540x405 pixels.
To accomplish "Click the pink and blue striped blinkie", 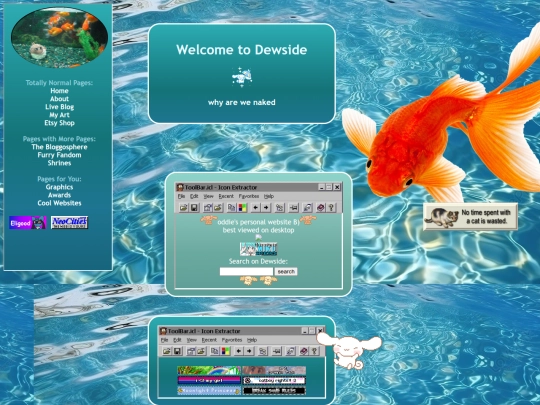I will (209, 381).
